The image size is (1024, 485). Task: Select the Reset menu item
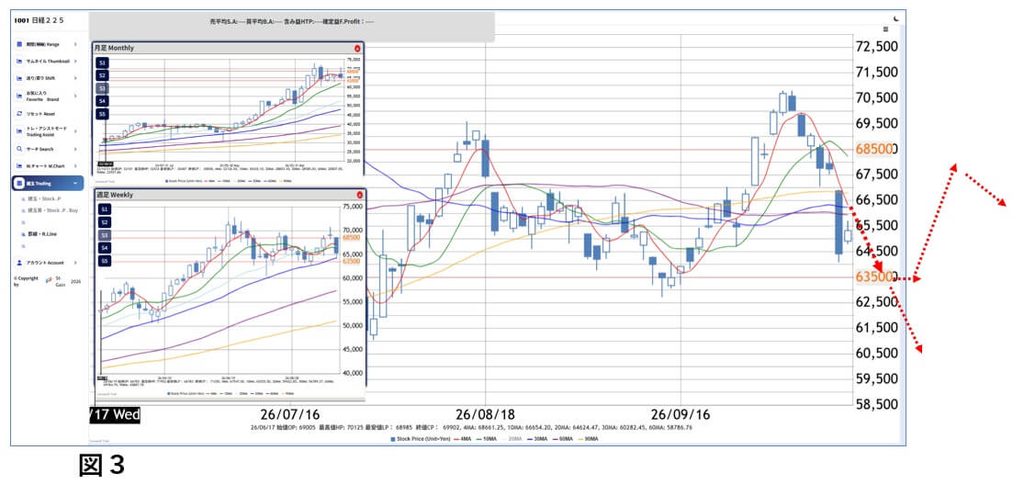47,114
